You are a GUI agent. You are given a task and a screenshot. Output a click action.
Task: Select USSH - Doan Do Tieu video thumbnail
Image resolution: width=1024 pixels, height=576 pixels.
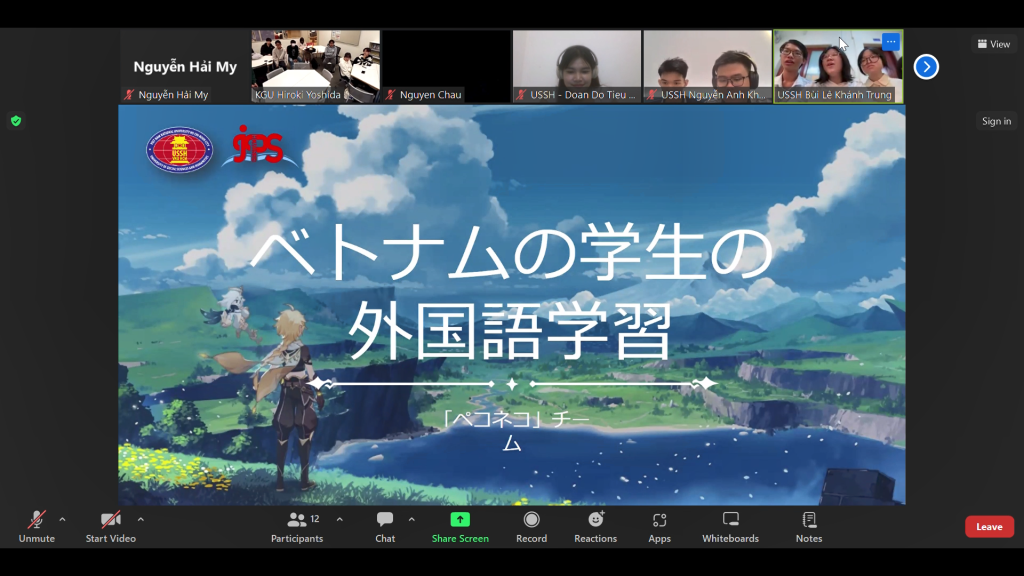tap(577, 67)
